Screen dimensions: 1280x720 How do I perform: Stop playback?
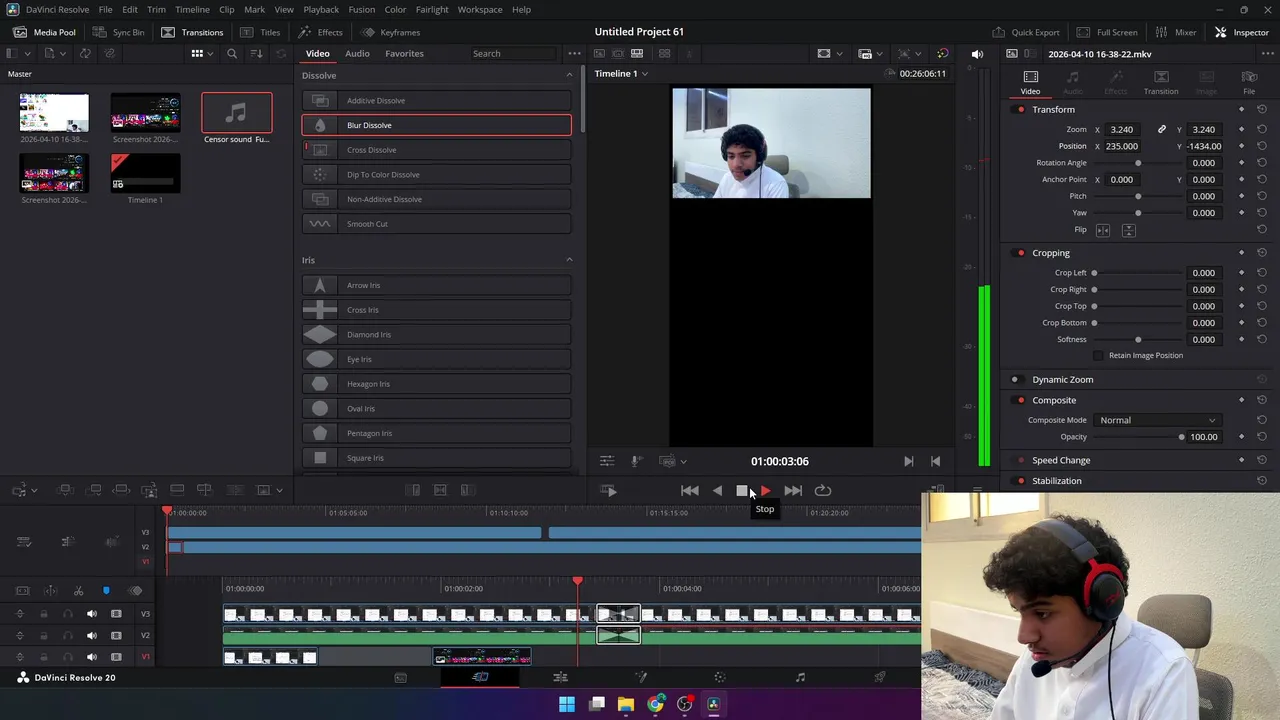point(742,491)
